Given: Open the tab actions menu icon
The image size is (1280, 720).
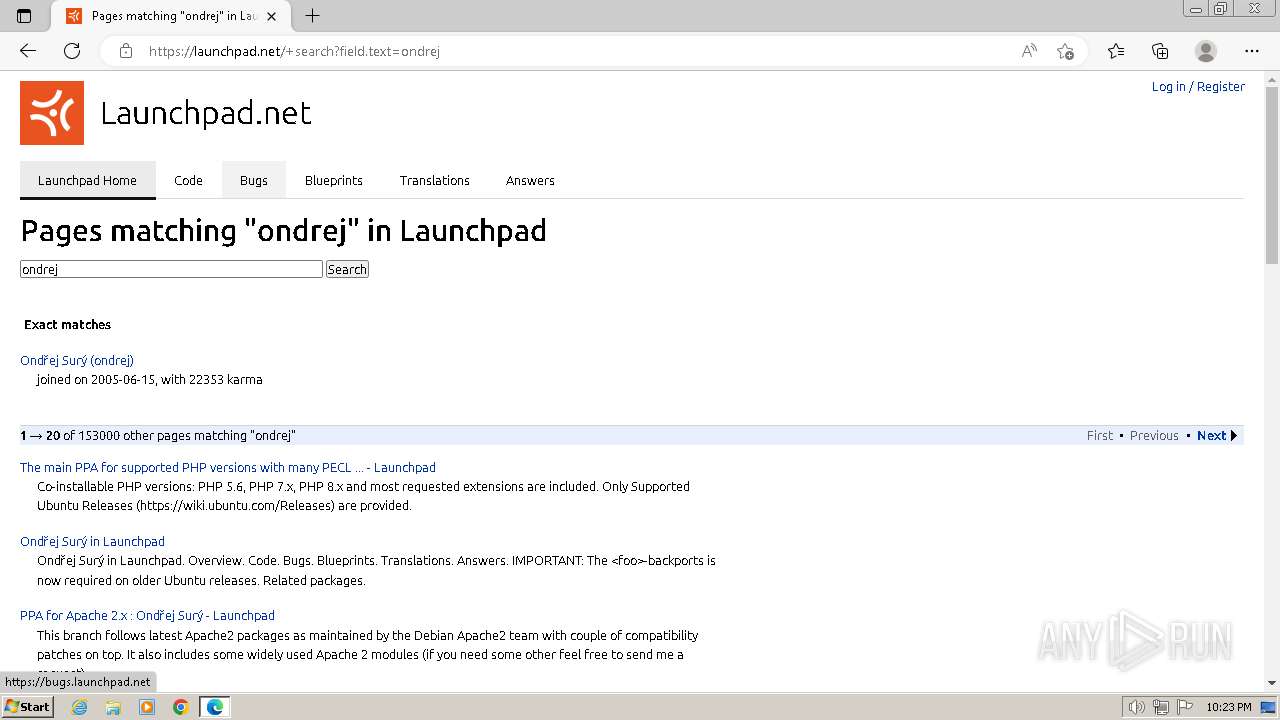Looking at the screenshot, I should point(24,16).
